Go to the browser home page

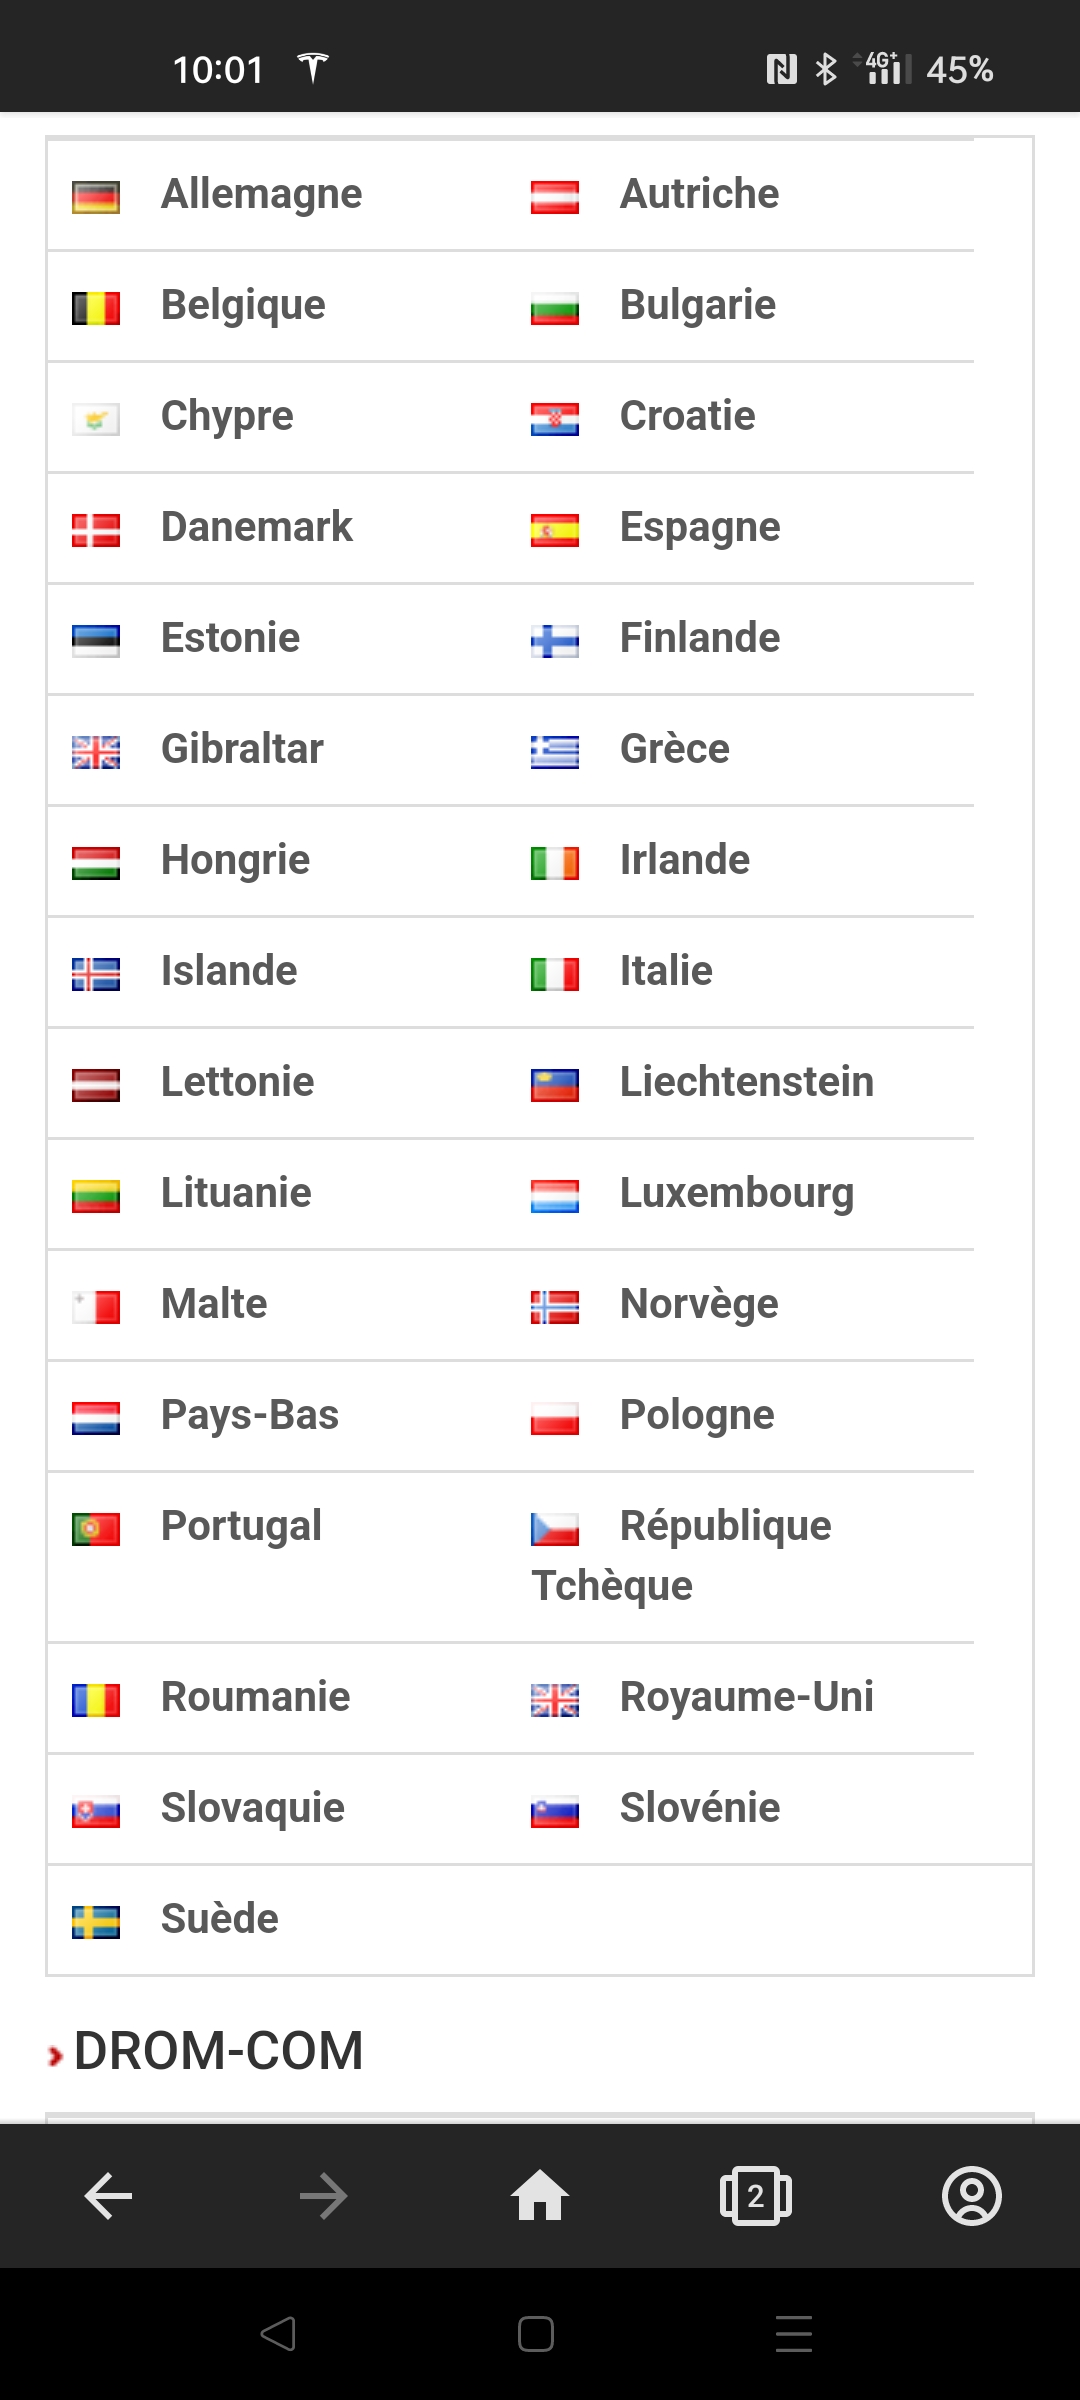click(x=540, y=2195)
